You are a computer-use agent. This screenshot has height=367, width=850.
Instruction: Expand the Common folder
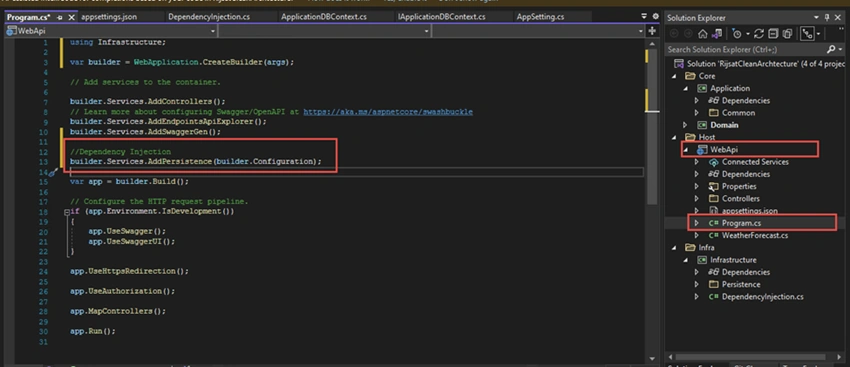tap(697, 113)
